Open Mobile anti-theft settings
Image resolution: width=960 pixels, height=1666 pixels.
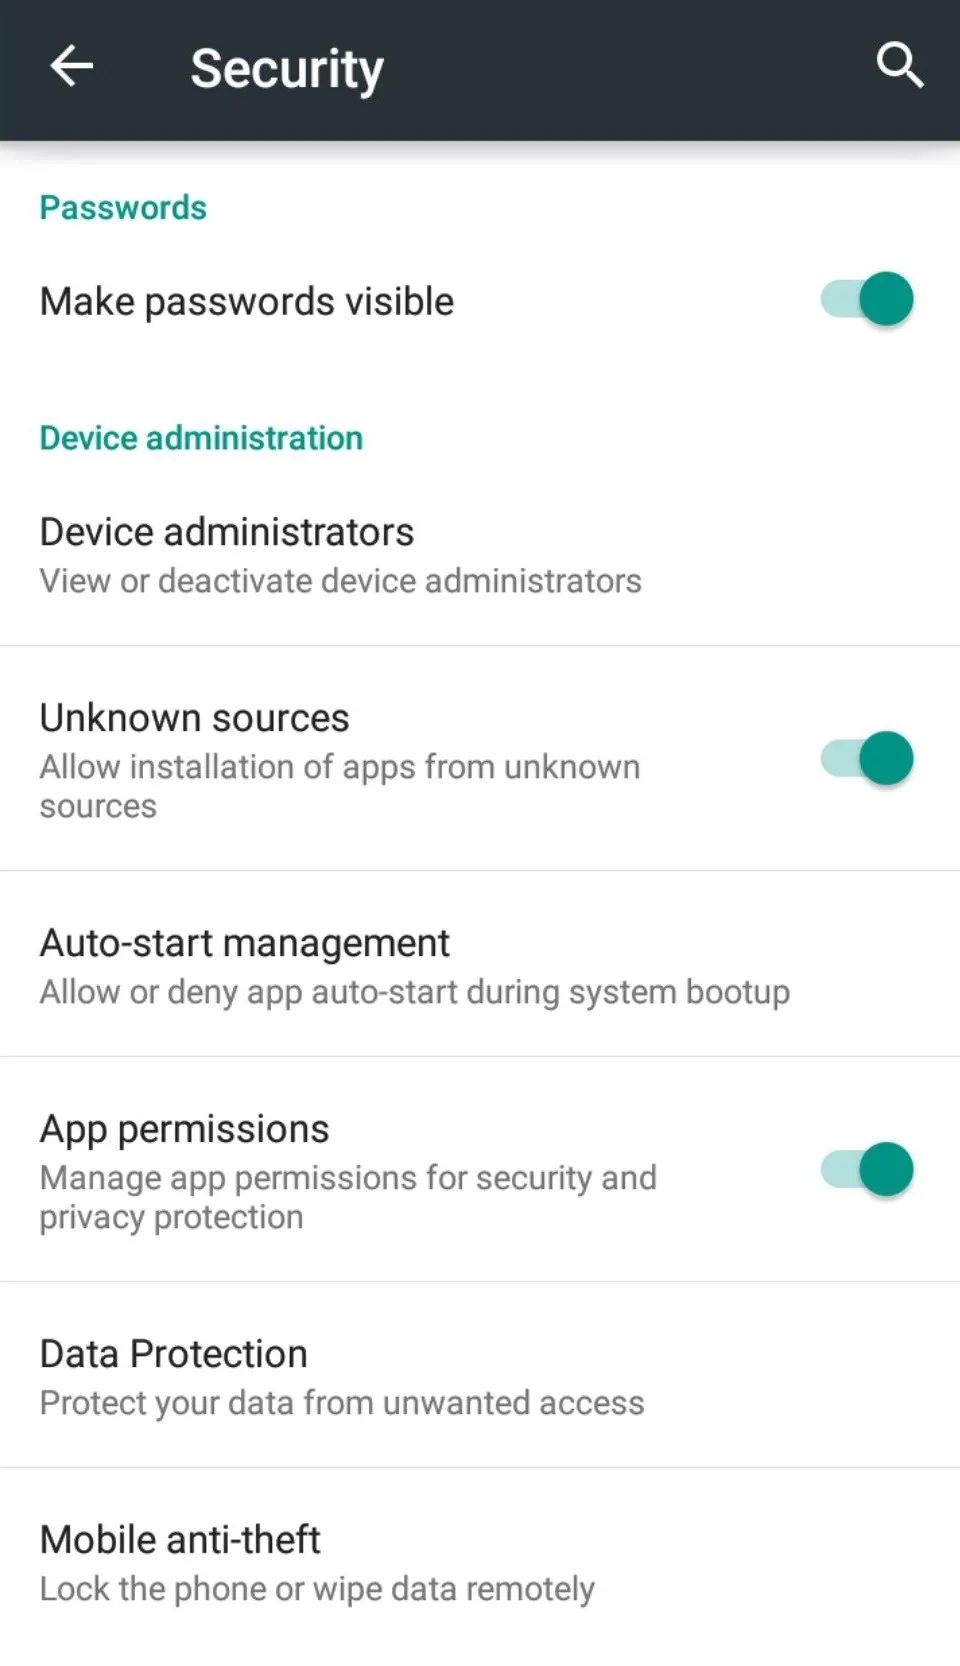[x=178, y=1538]
